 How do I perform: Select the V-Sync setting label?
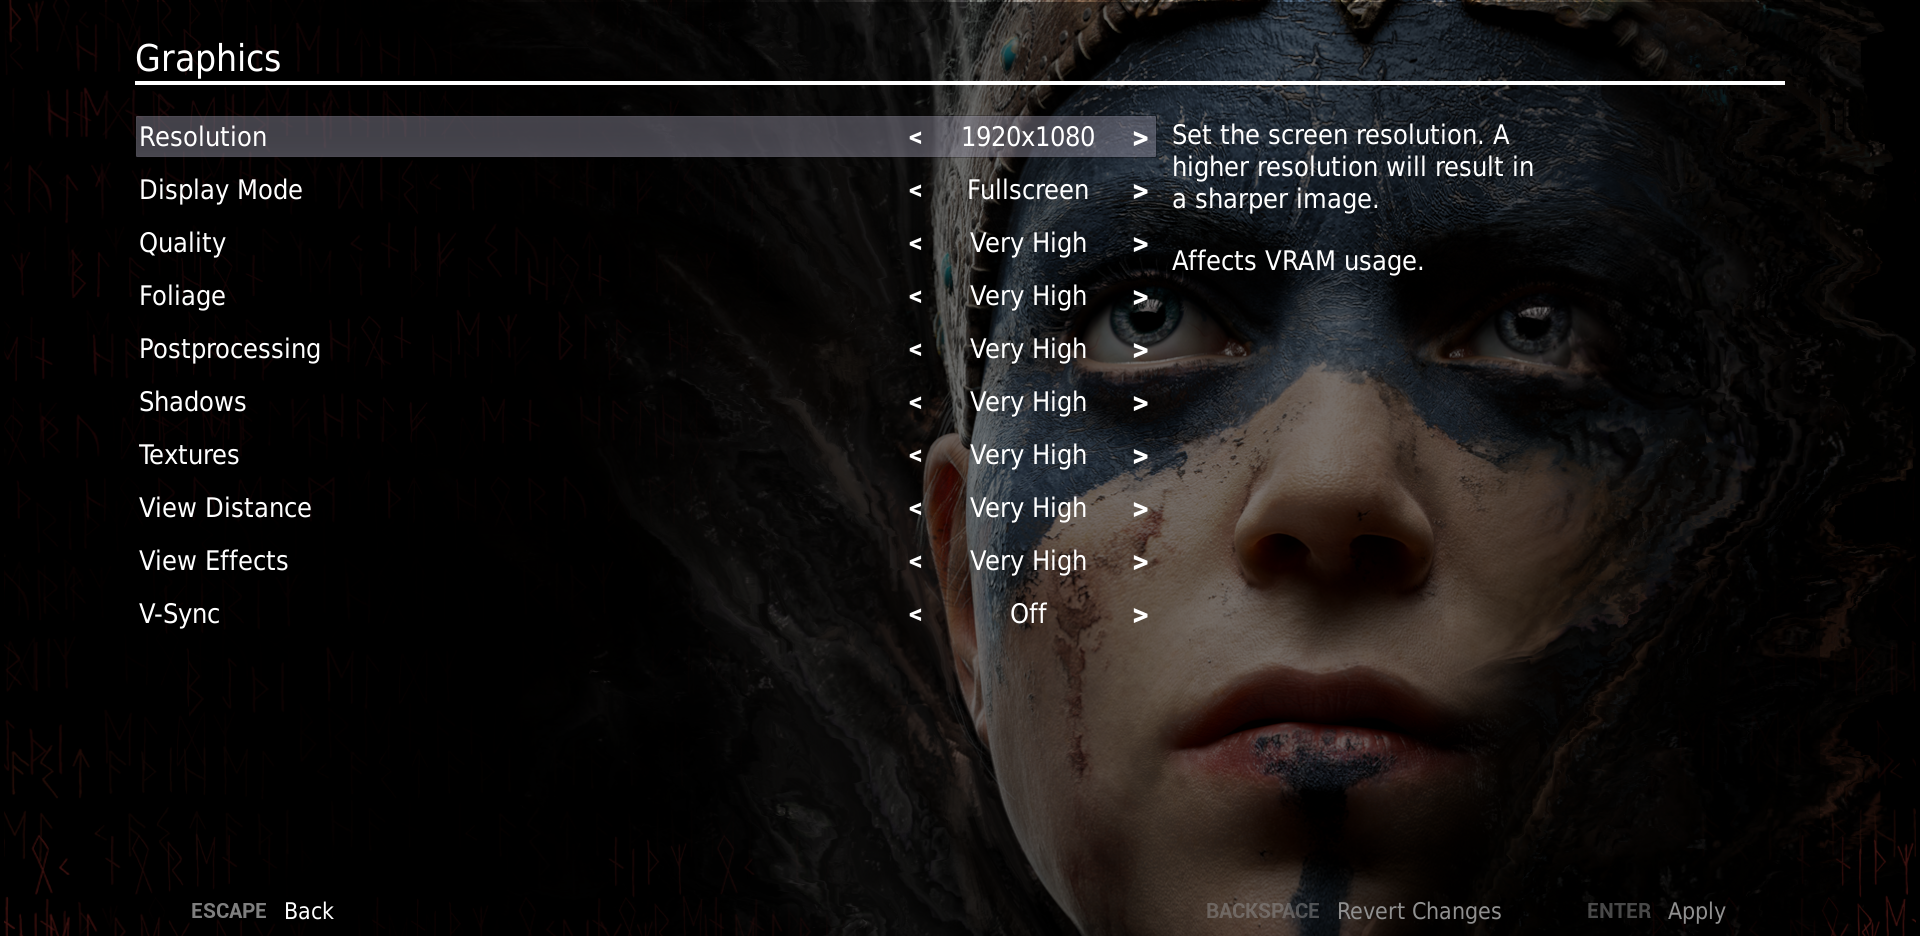tap(179, 614)
